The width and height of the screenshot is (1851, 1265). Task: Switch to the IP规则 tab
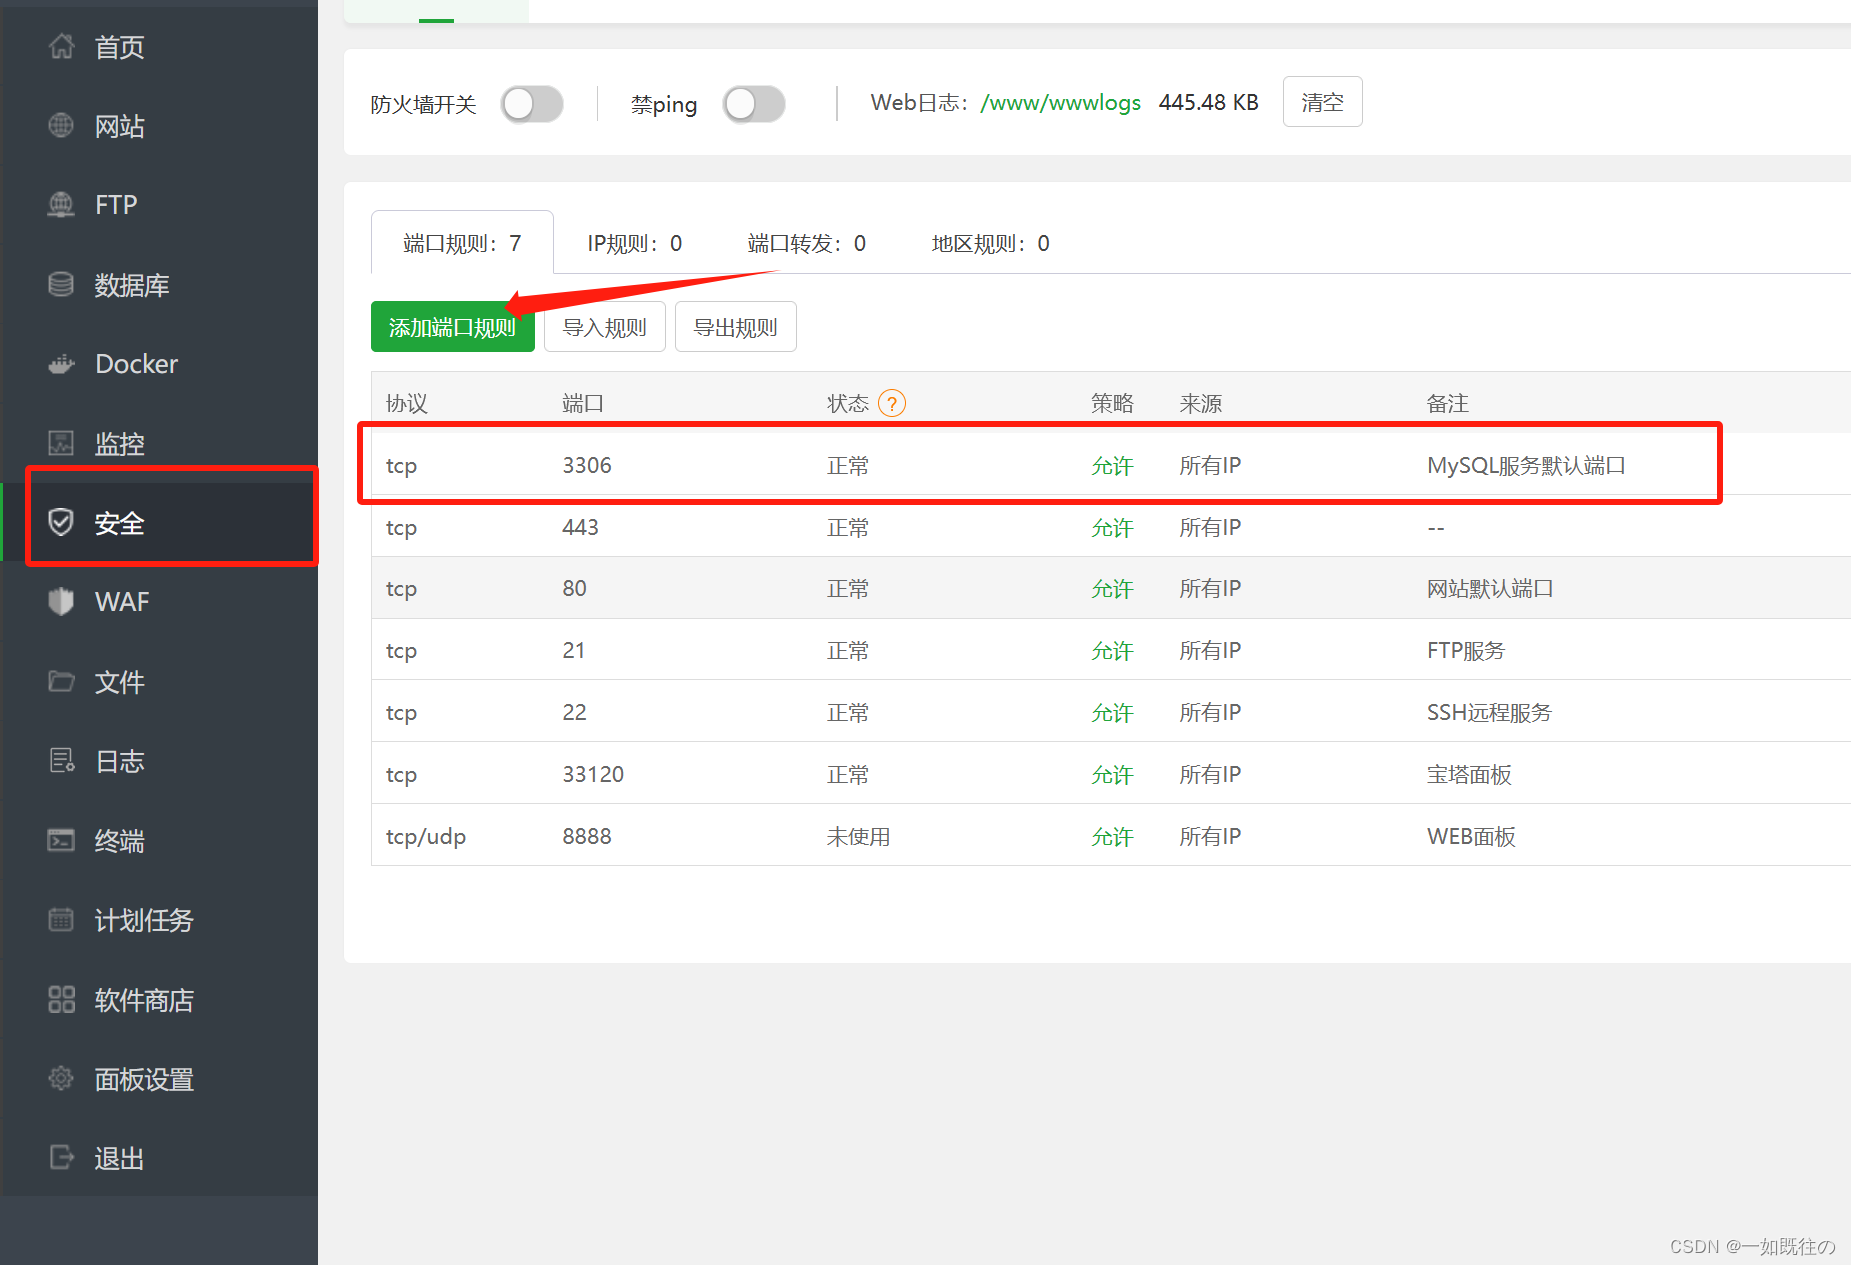pos(635,243)
